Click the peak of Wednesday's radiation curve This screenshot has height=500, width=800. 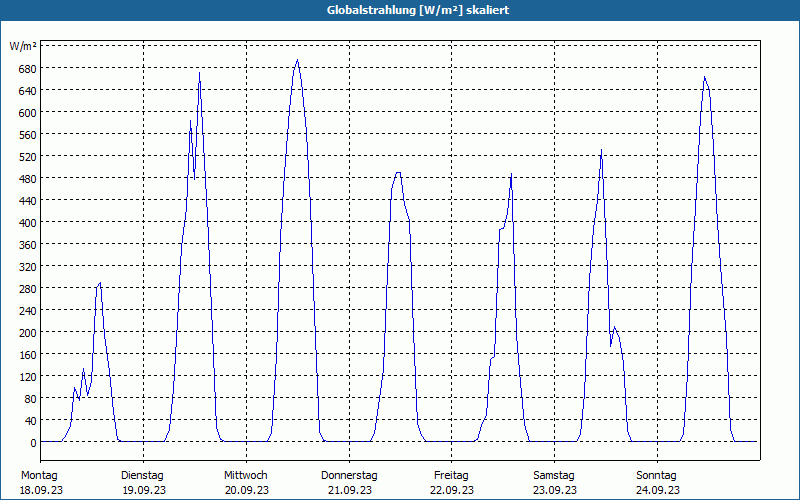point(297,60)
